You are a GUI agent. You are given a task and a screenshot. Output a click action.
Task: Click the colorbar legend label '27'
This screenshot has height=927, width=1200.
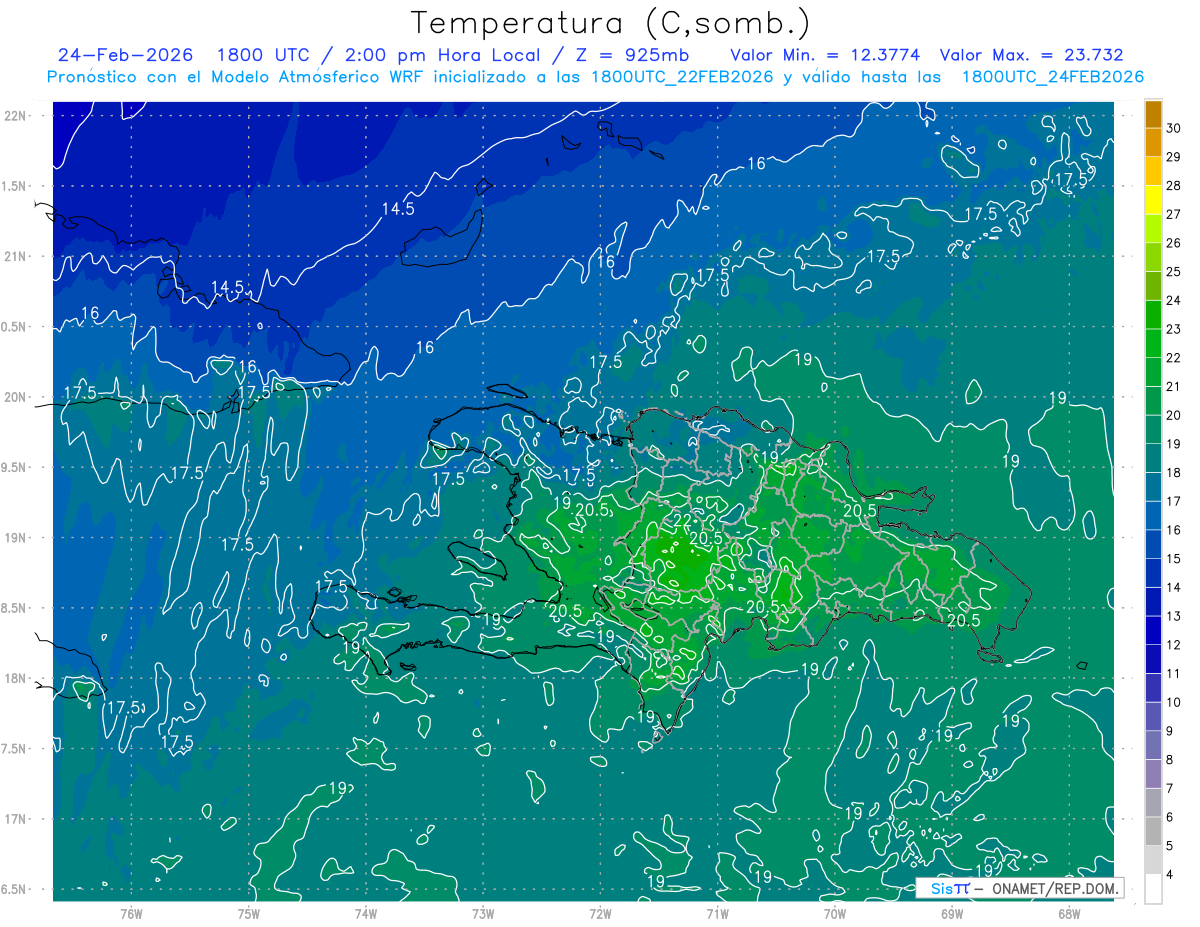1173,214
